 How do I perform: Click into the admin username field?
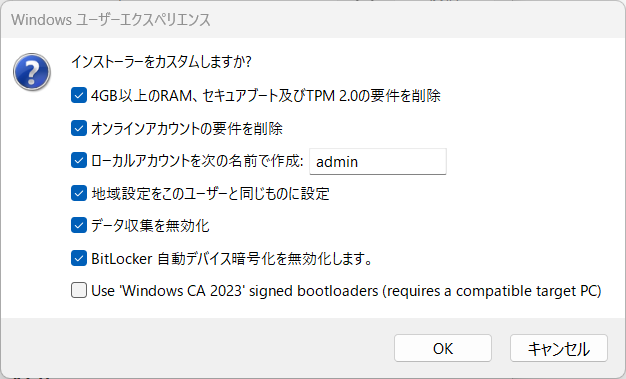378,161
